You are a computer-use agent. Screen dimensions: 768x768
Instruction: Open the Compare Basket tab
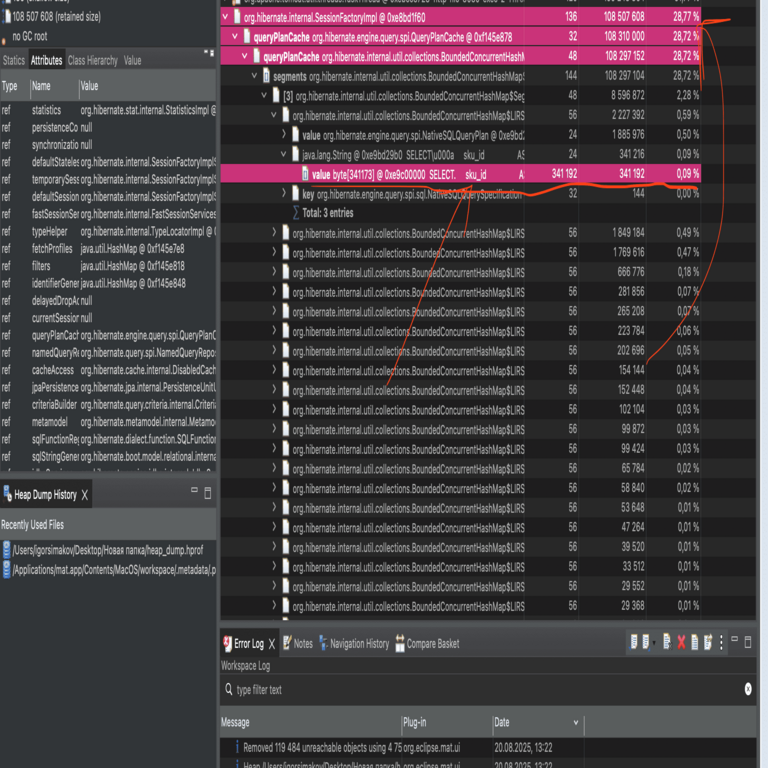(x=432, y=644)
